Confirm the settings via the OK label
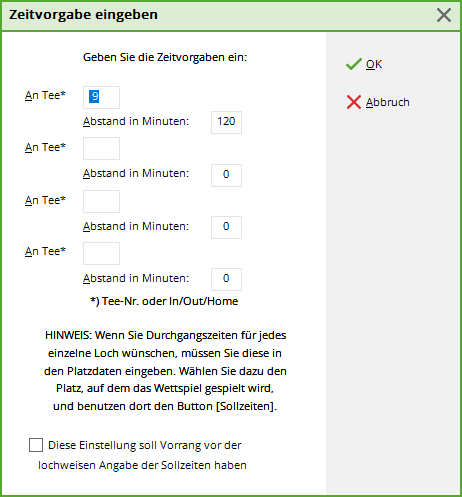 pos(374,64)
